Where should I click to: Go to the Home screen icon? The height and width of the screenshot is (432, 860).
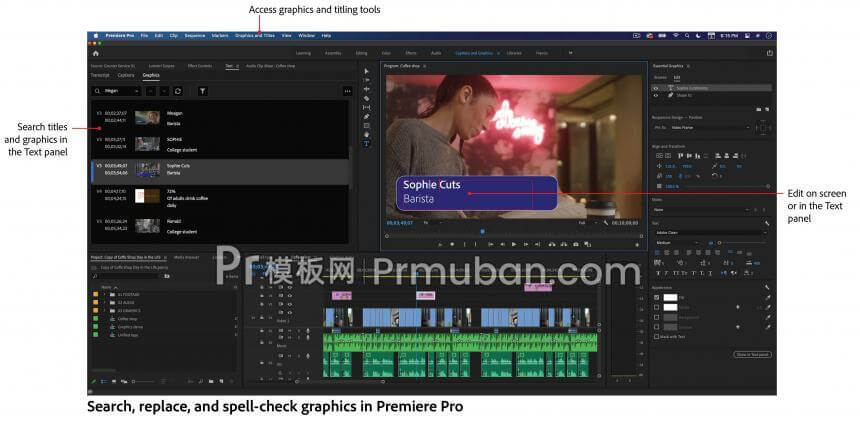(x=95, y=53)
